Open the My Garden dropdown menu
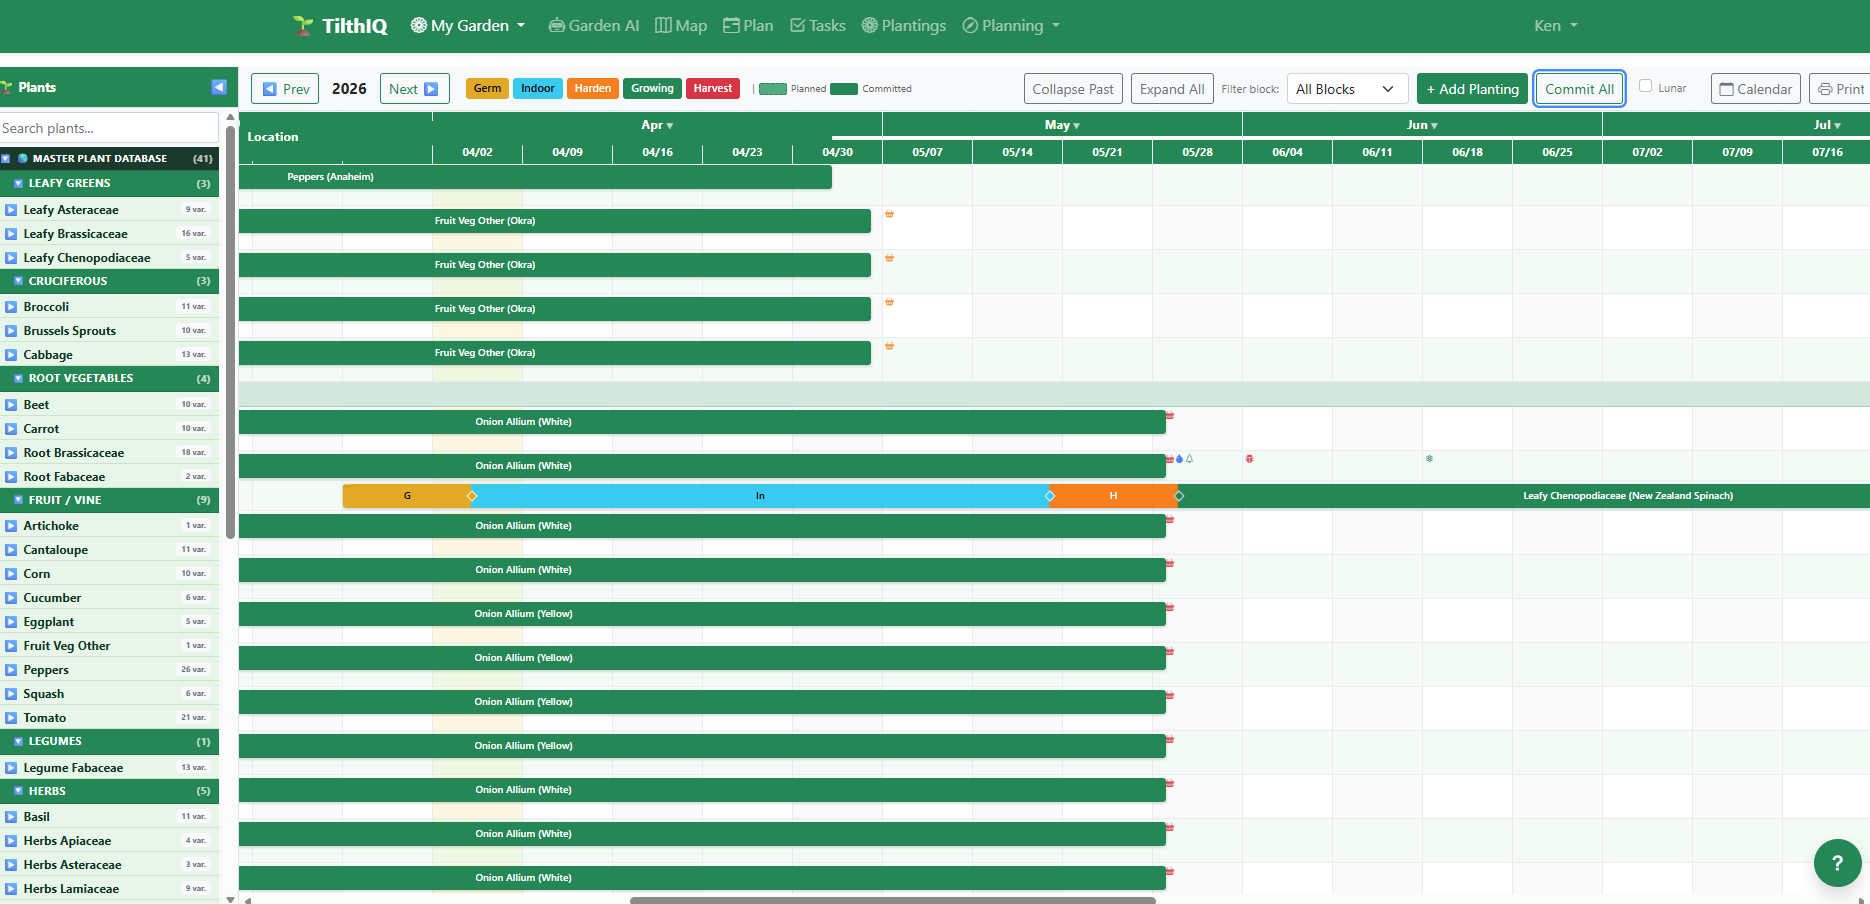1870x904 pixels. click(x=468, y=25)
